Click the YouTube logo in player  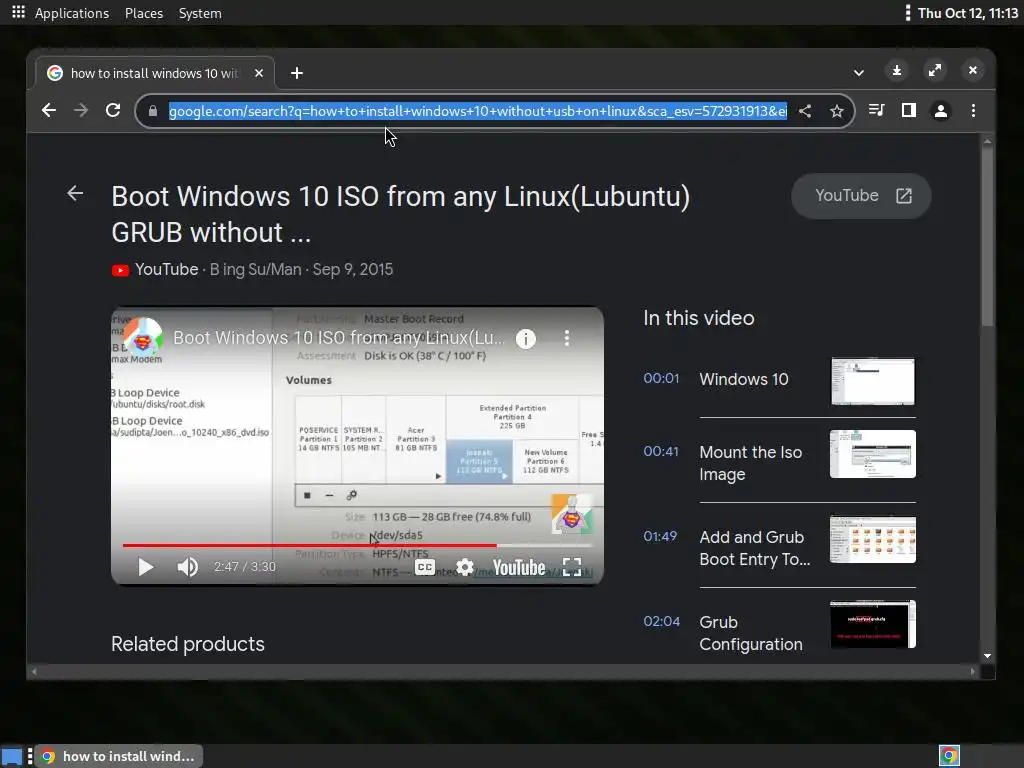point(519,568)
